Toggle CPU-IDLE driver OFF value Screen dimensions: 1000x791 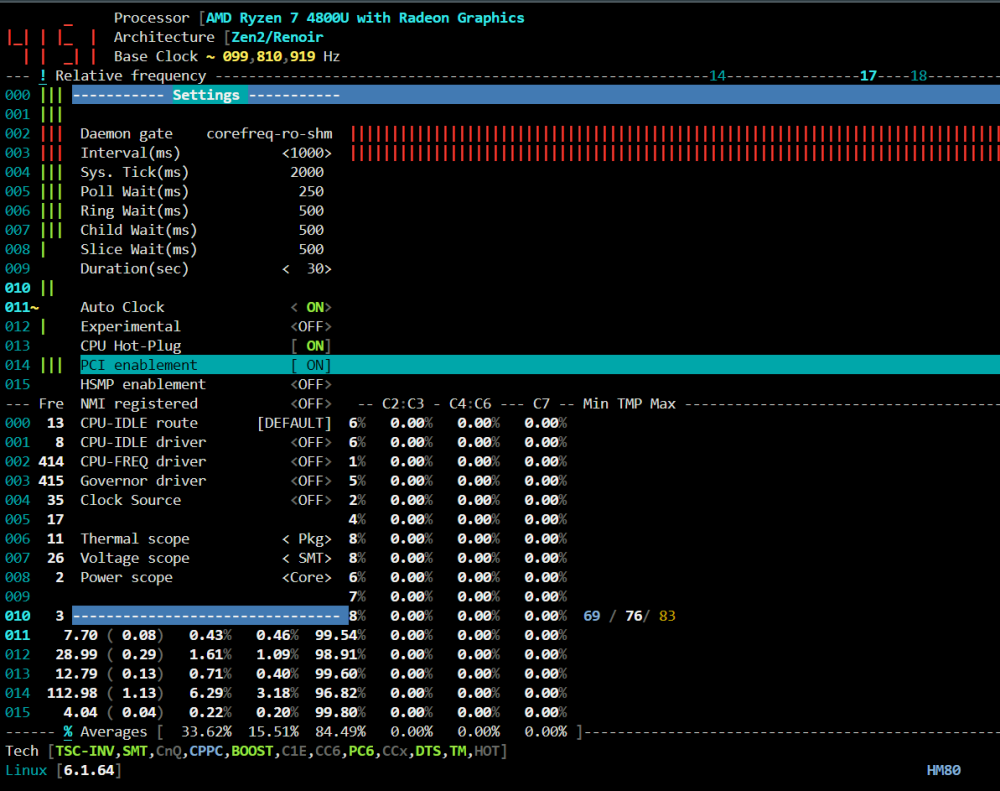click(311, 442)
